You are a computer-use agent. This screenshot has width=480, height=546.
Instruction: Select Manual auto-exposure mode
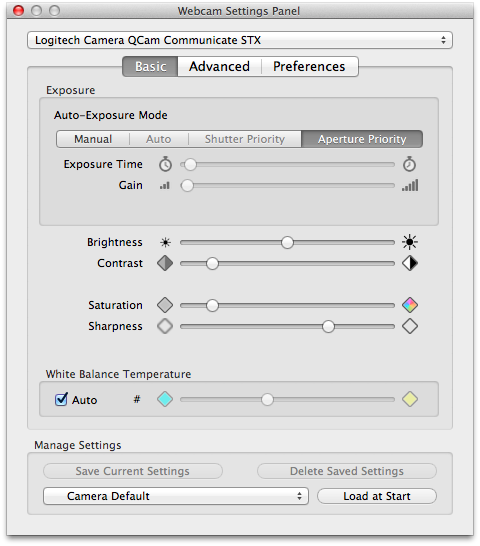(93, 139)
